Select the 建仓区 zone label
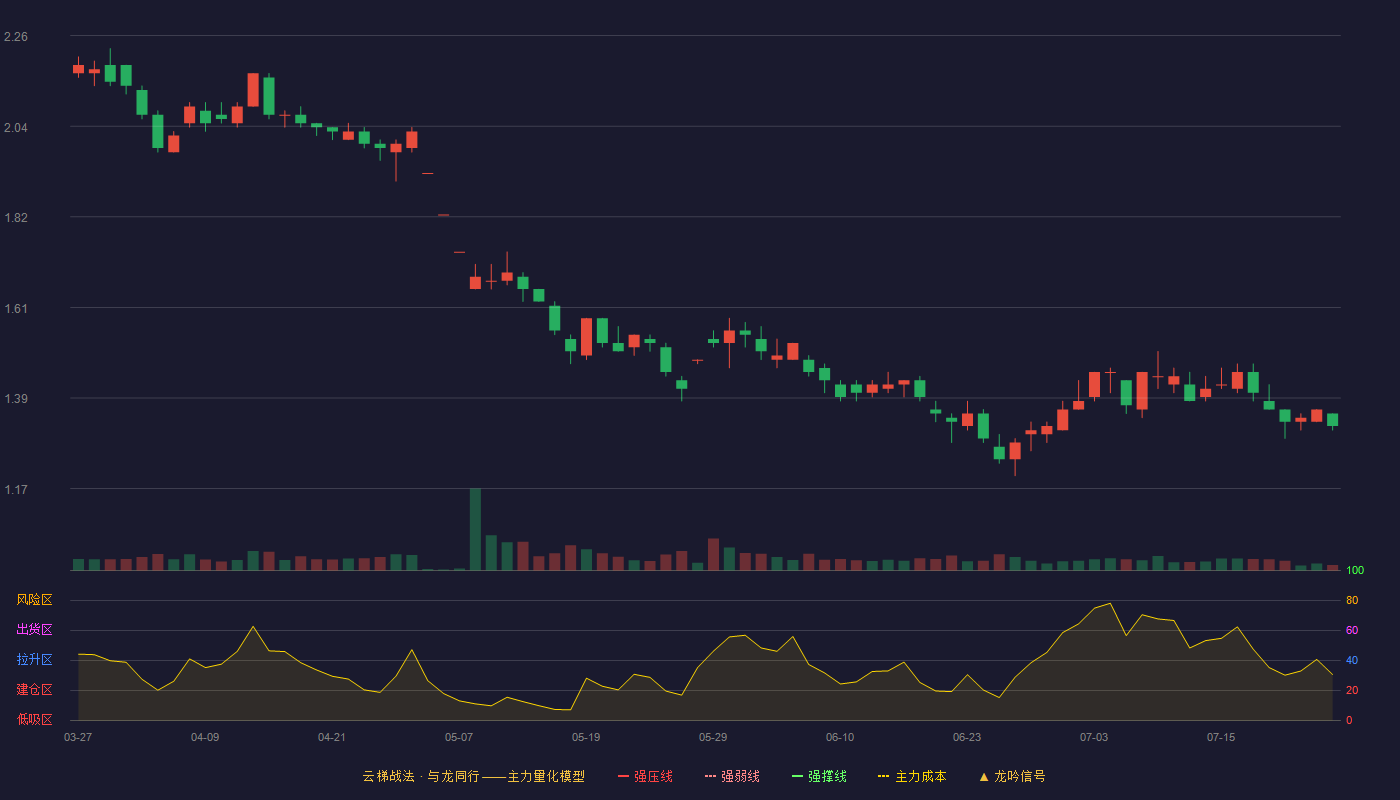Screen dimensions: 1400x800 coord(34,690)
